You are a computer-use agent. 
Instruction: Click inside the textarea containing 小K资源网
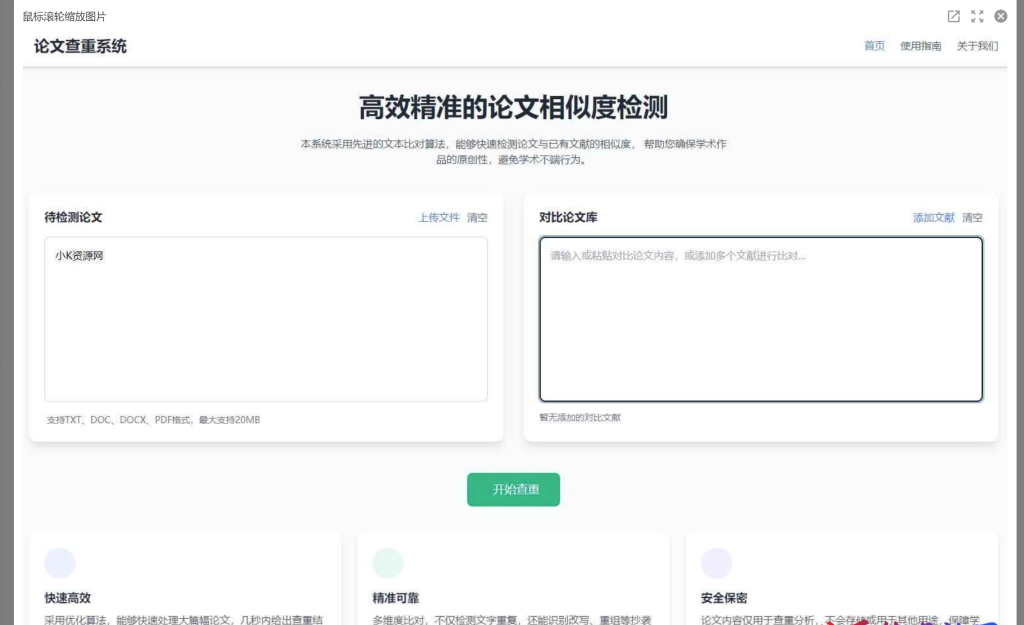(x=265, y=318)
